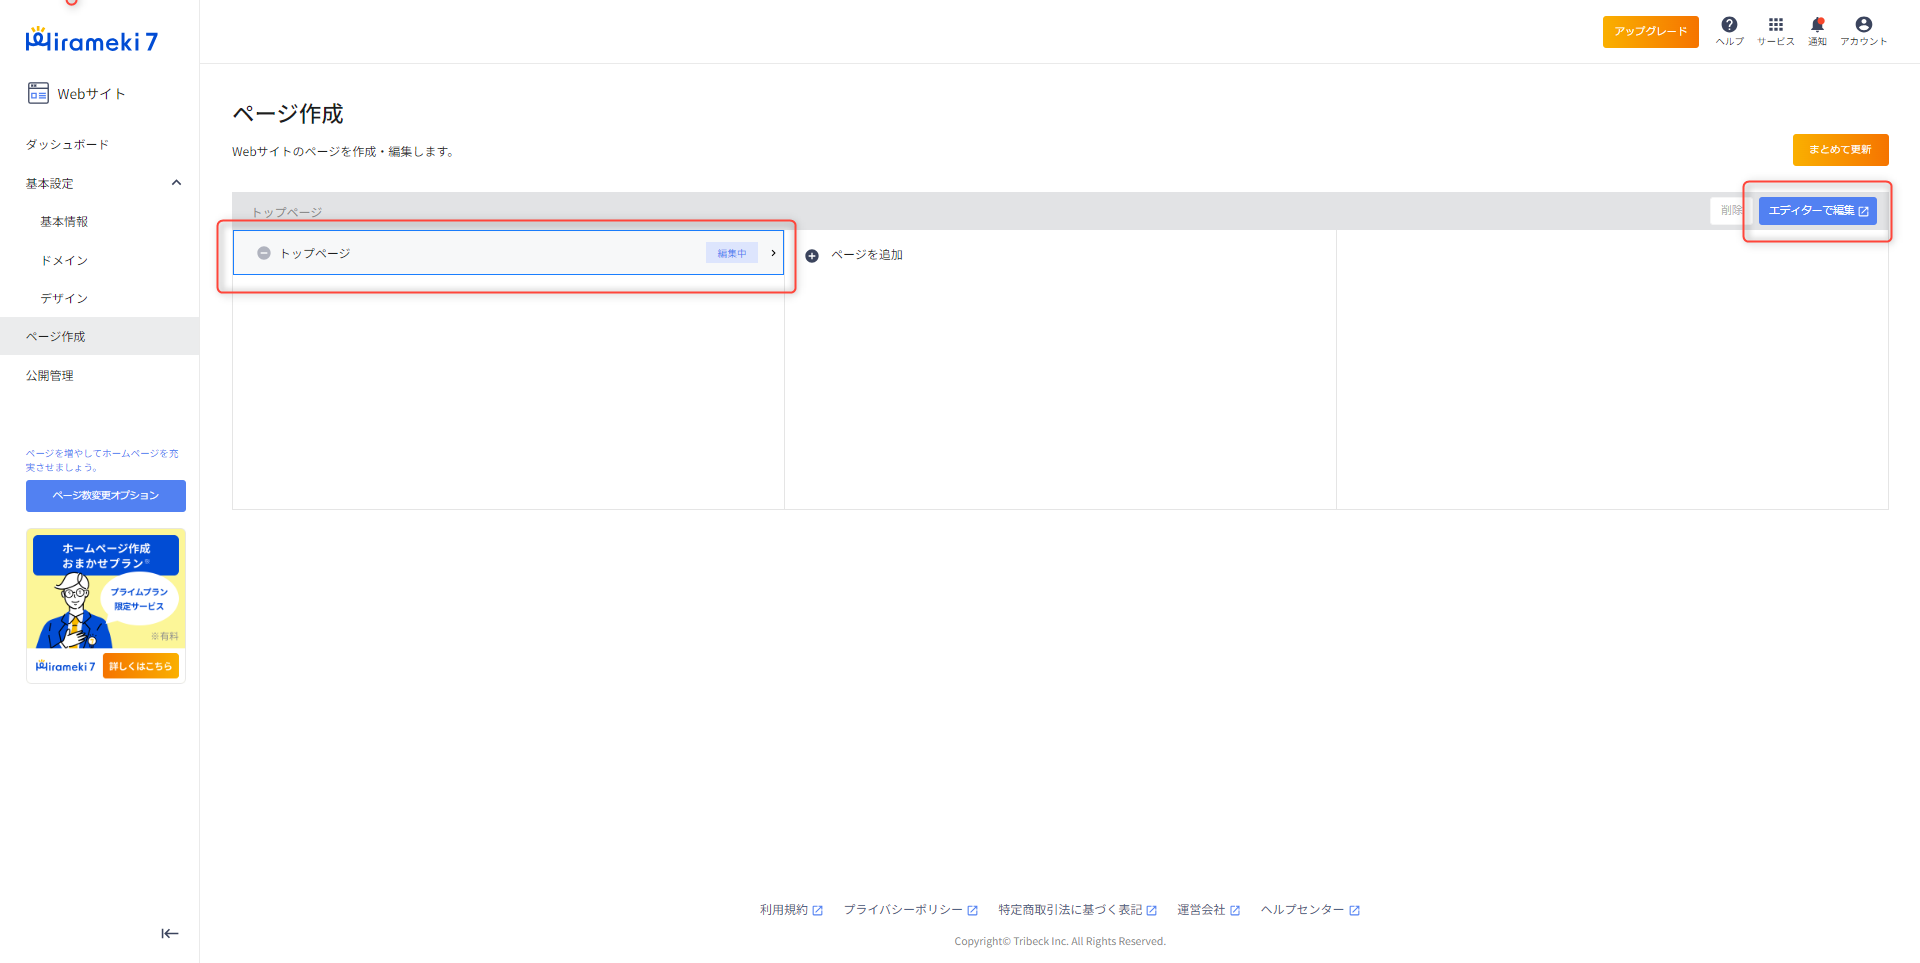Click 詳しくはこちら on the banner

click(141, 666)
